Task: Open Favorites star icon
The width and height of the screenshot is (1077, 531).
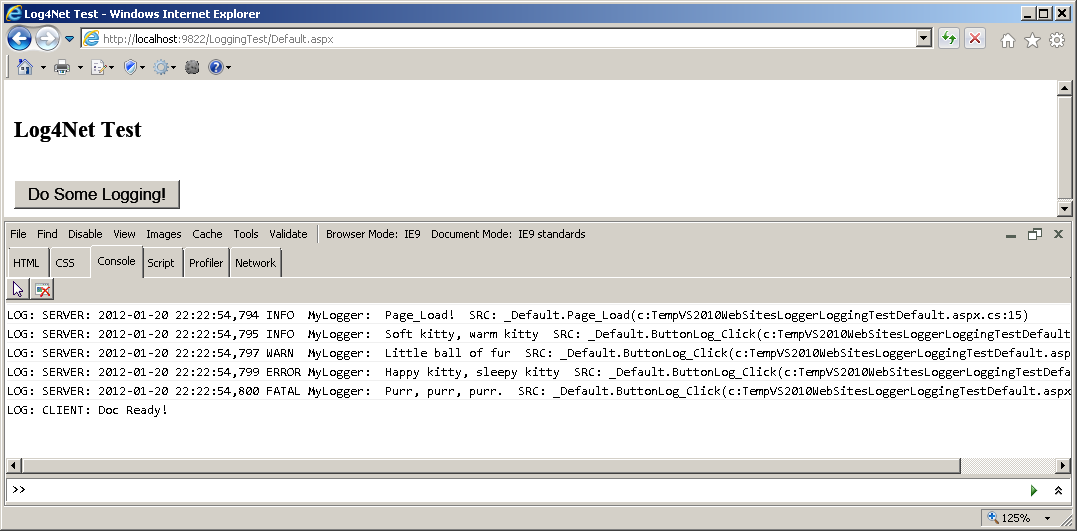Action: [x=1032, y=41]
